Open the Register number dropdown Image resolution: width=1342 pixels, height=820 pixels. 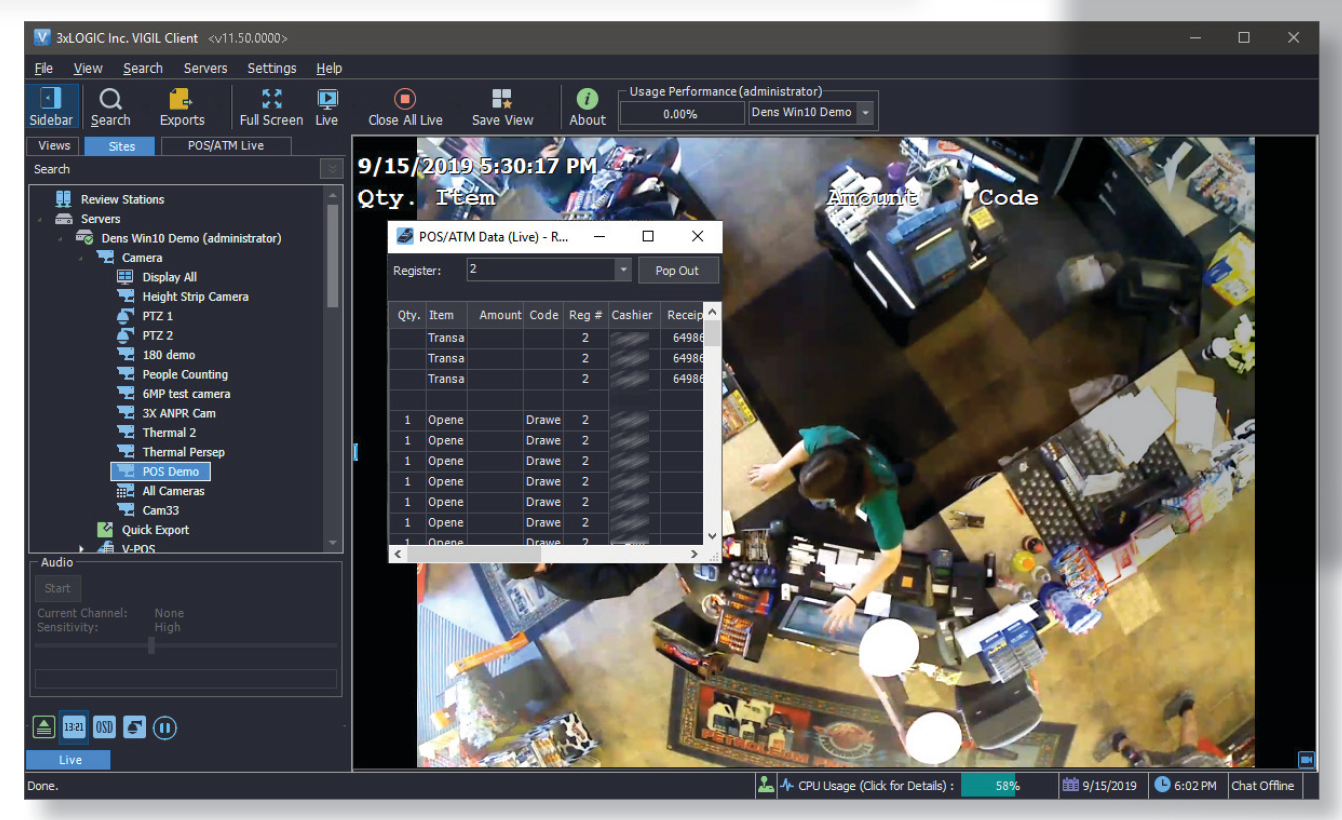pyautogui.click(x=623, y=270)
